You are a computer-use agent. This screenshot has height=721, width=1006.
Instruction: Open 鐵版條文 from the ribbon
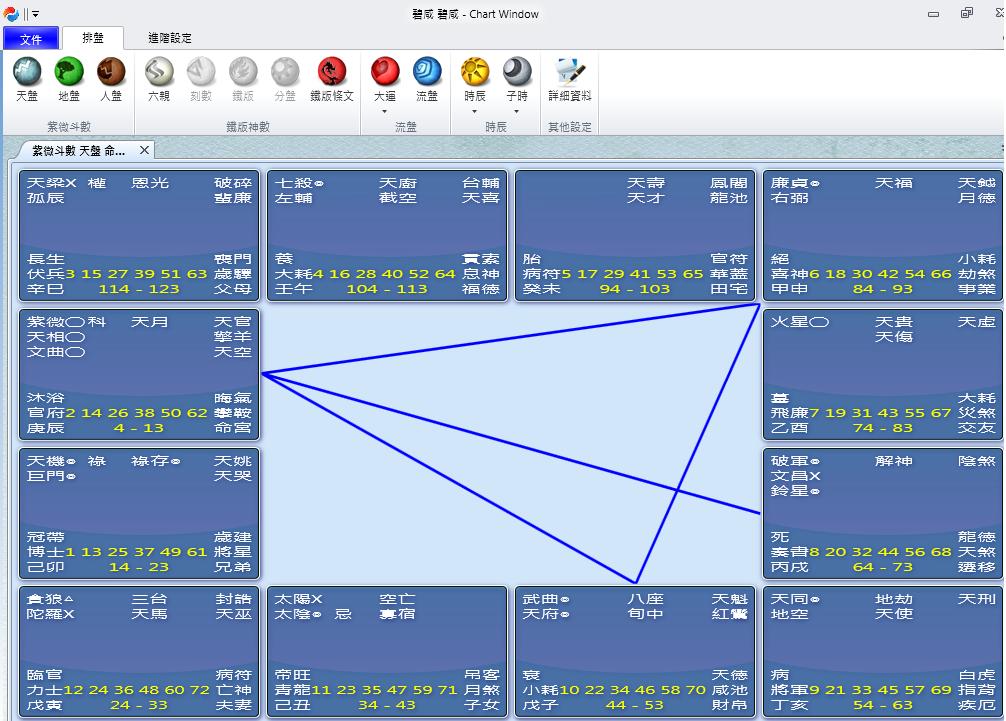click(x=331, y=79)
